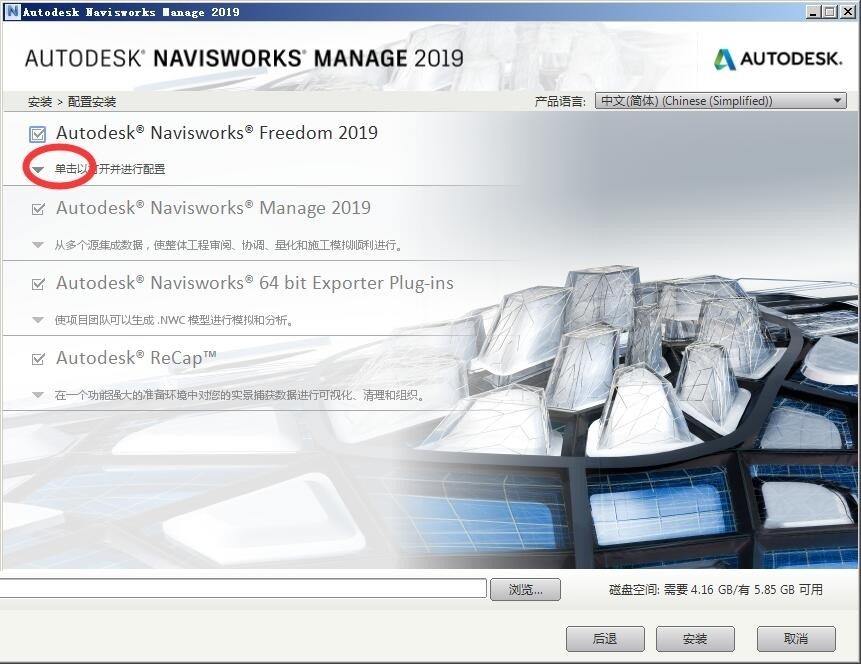Click the 磁盘空间 disk space text

coord(716,590)
